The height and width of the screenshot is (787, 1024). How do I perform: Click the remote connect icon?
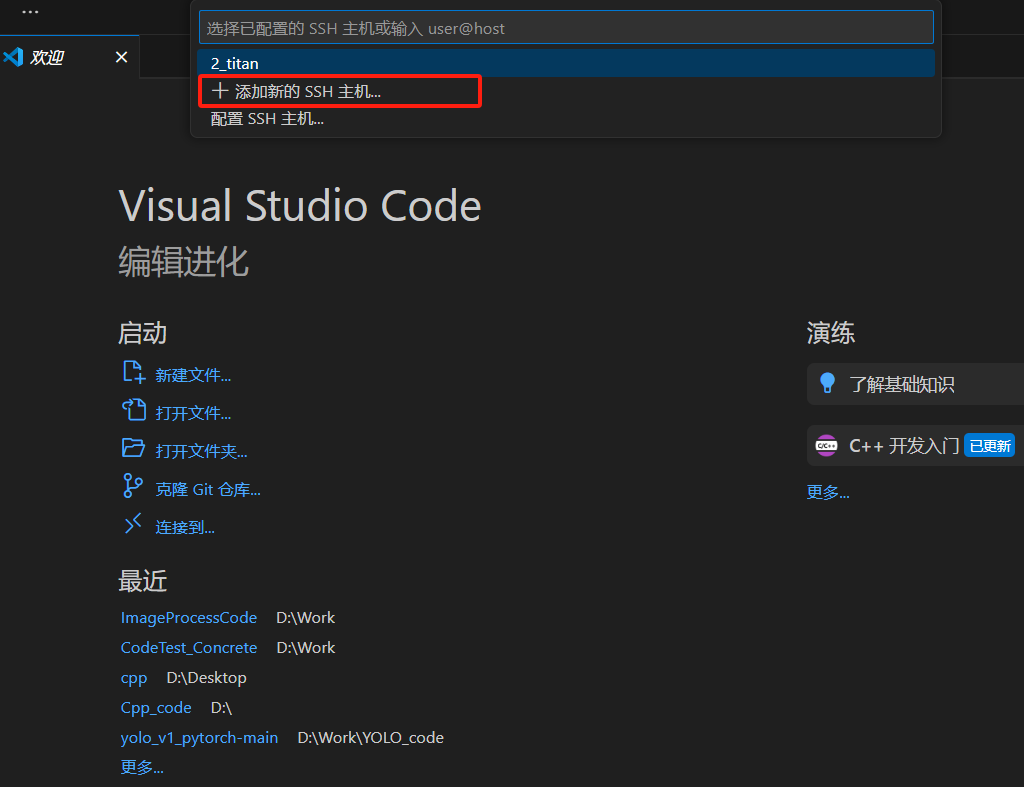tap(133, 524)
